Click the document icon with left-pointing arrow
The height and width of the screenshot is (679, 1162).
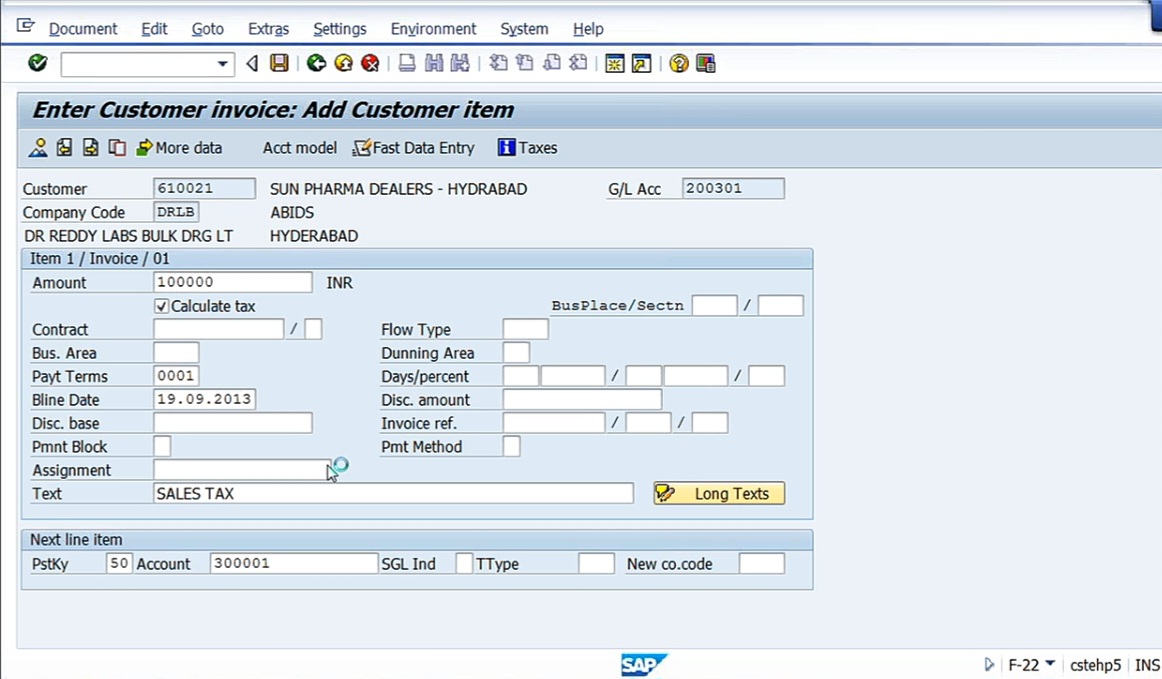(64, 148)
